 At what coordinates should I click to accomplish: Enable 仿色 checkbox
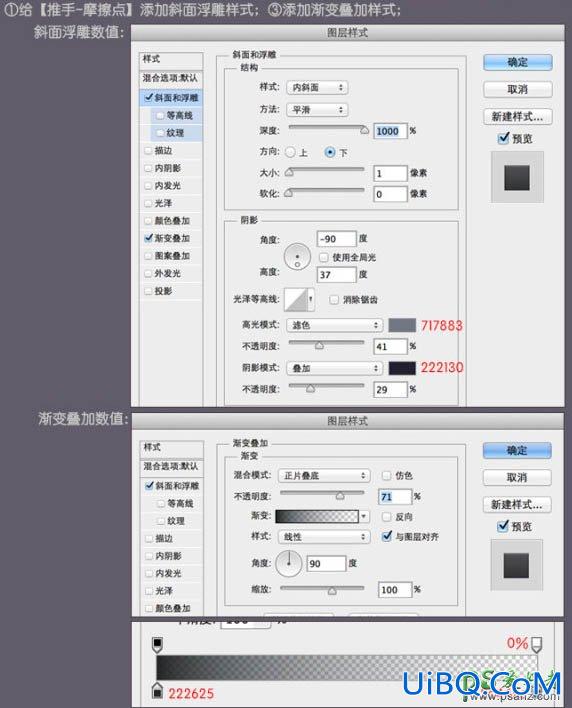(x=386, y=475)
